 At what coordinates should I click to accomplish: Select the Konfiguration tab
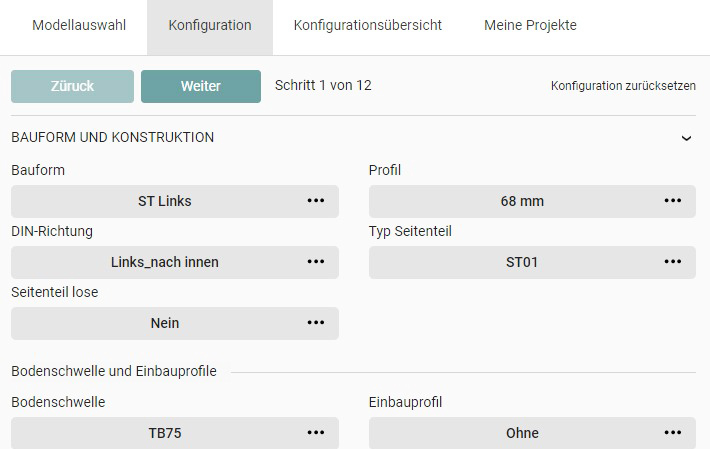pyautogui.click(x=210, y=26)
